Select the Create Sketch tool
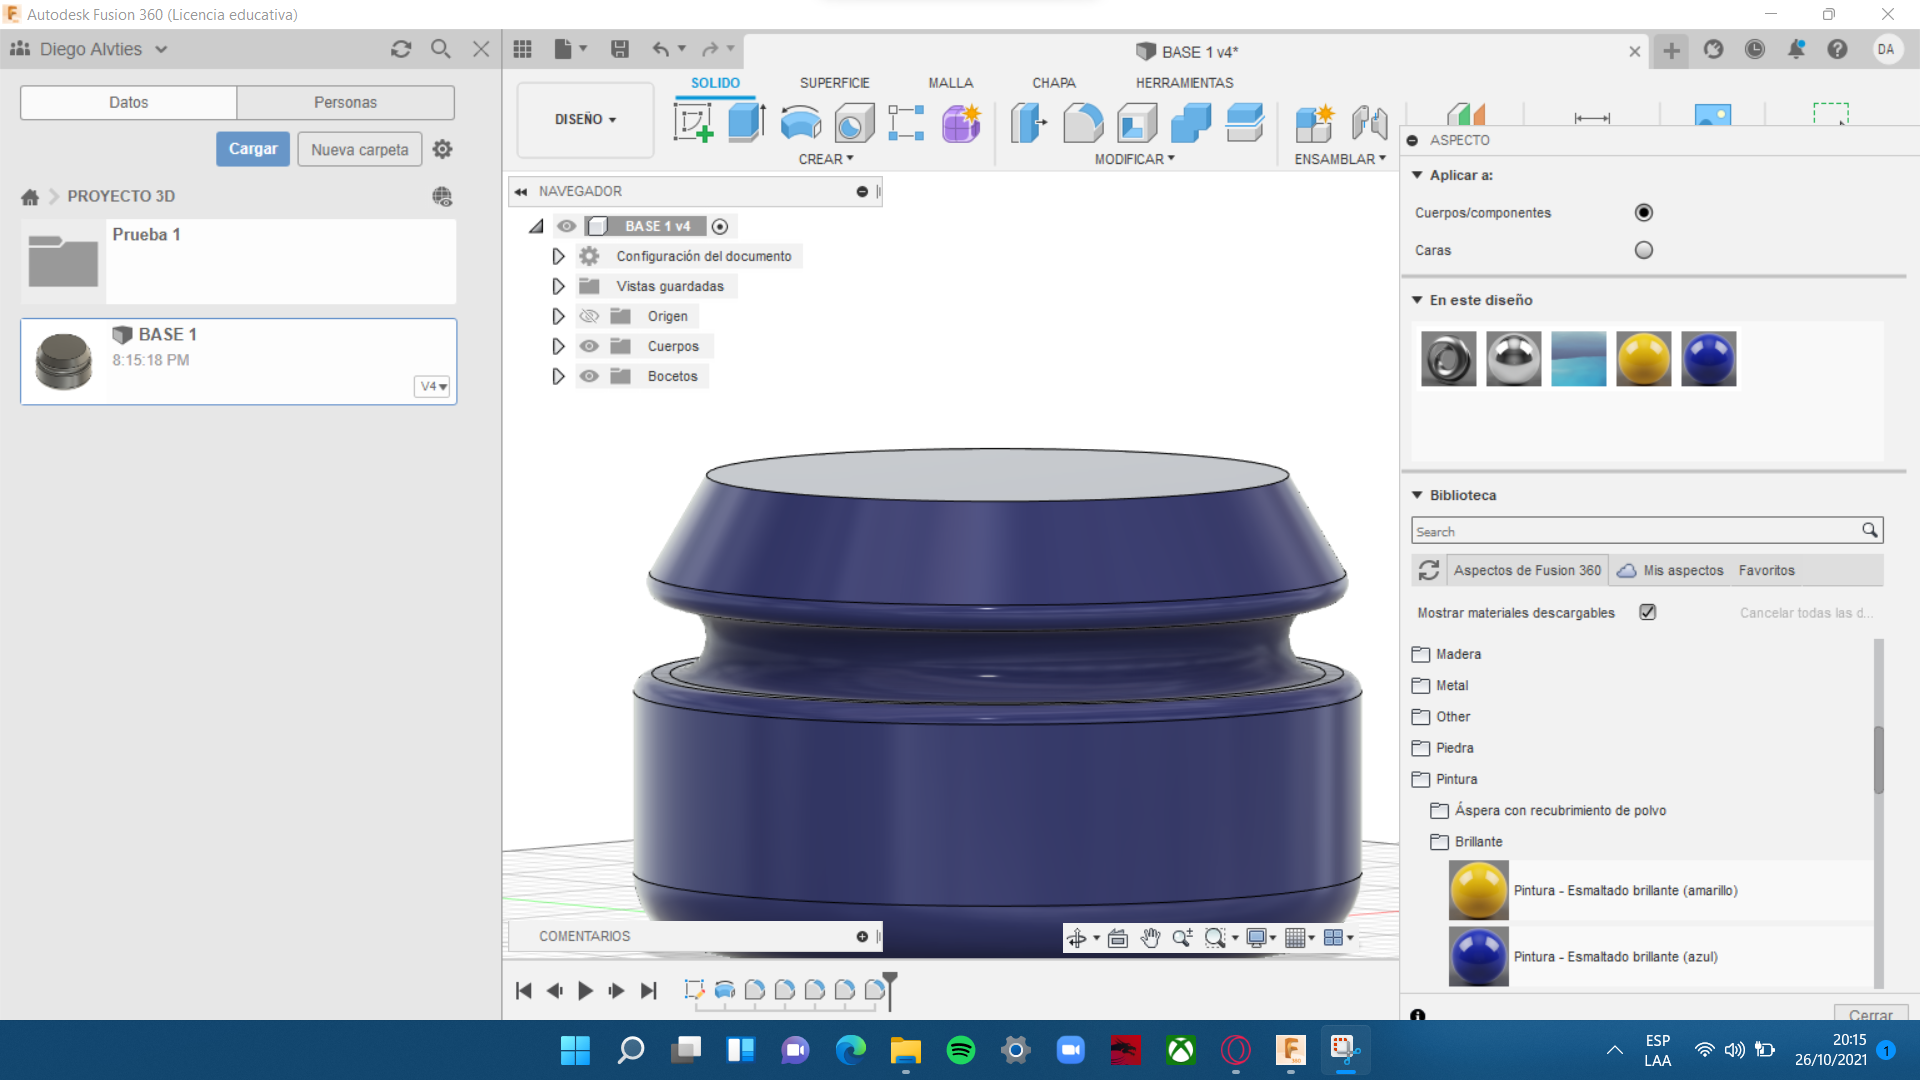This screenshot has width=1920, height=1080. click(693, 123)
